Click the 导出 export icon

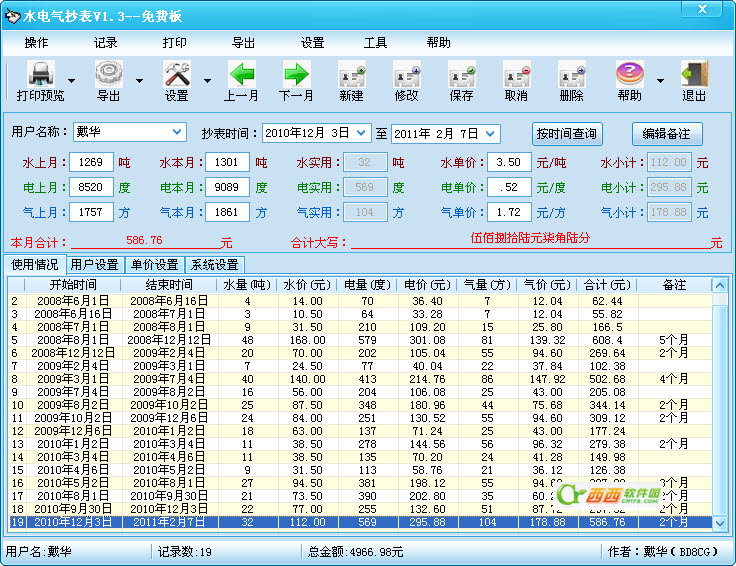108,74
